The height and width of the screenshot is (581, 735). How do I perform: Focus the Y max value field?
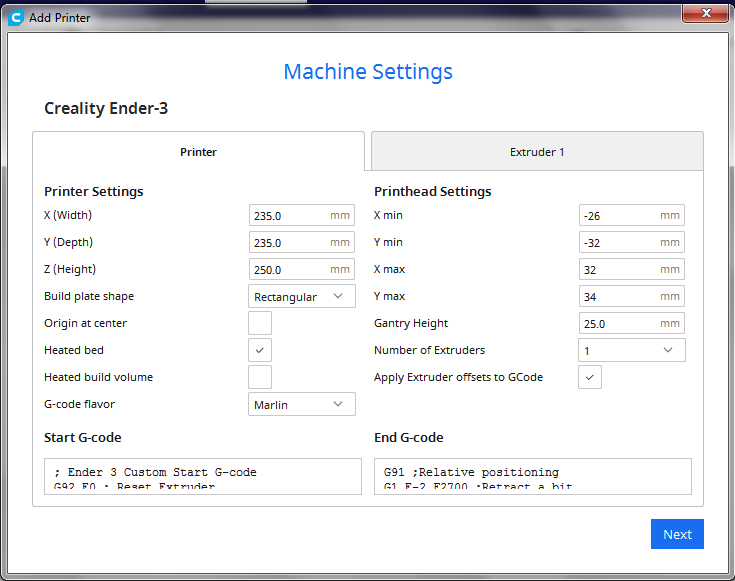click(632, 296)
